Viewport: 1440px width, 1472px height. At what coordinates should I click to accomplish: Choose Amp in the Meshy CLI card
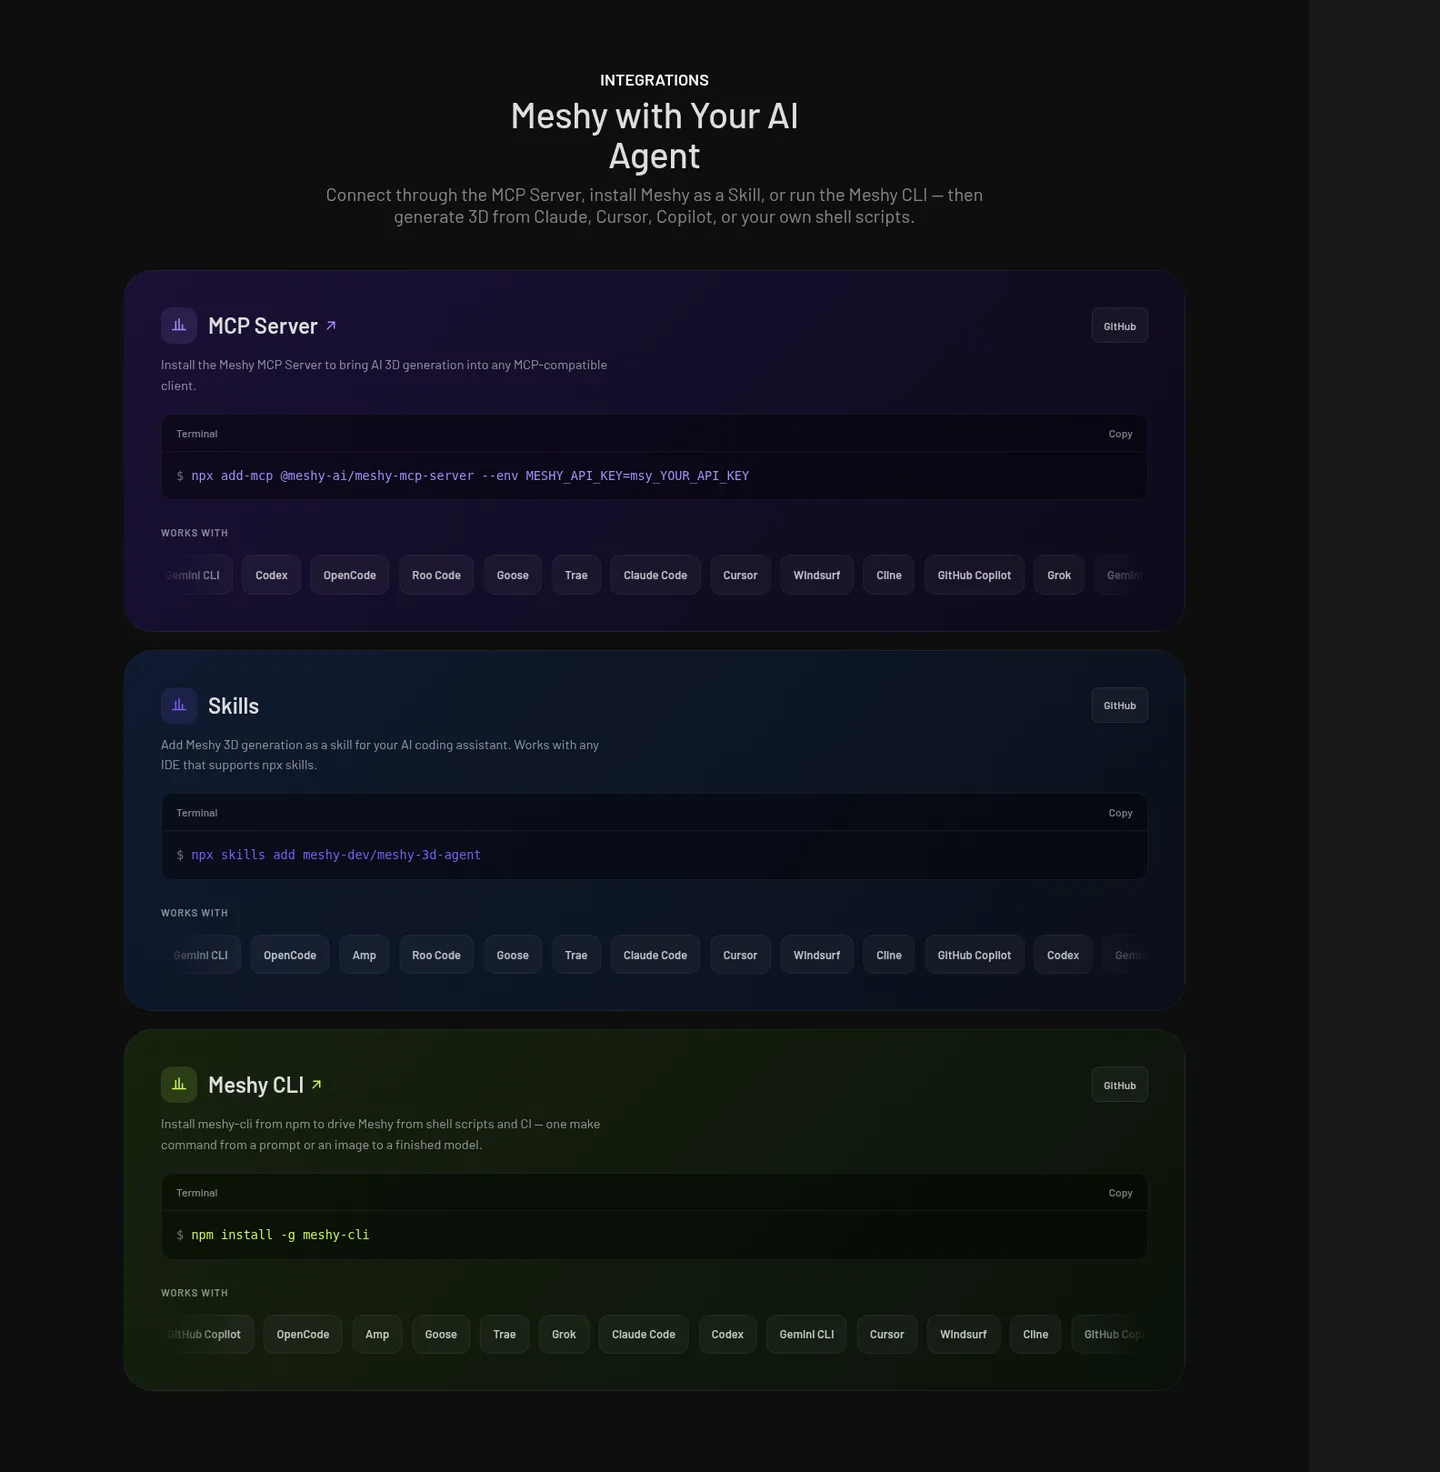coord(377,1334)
